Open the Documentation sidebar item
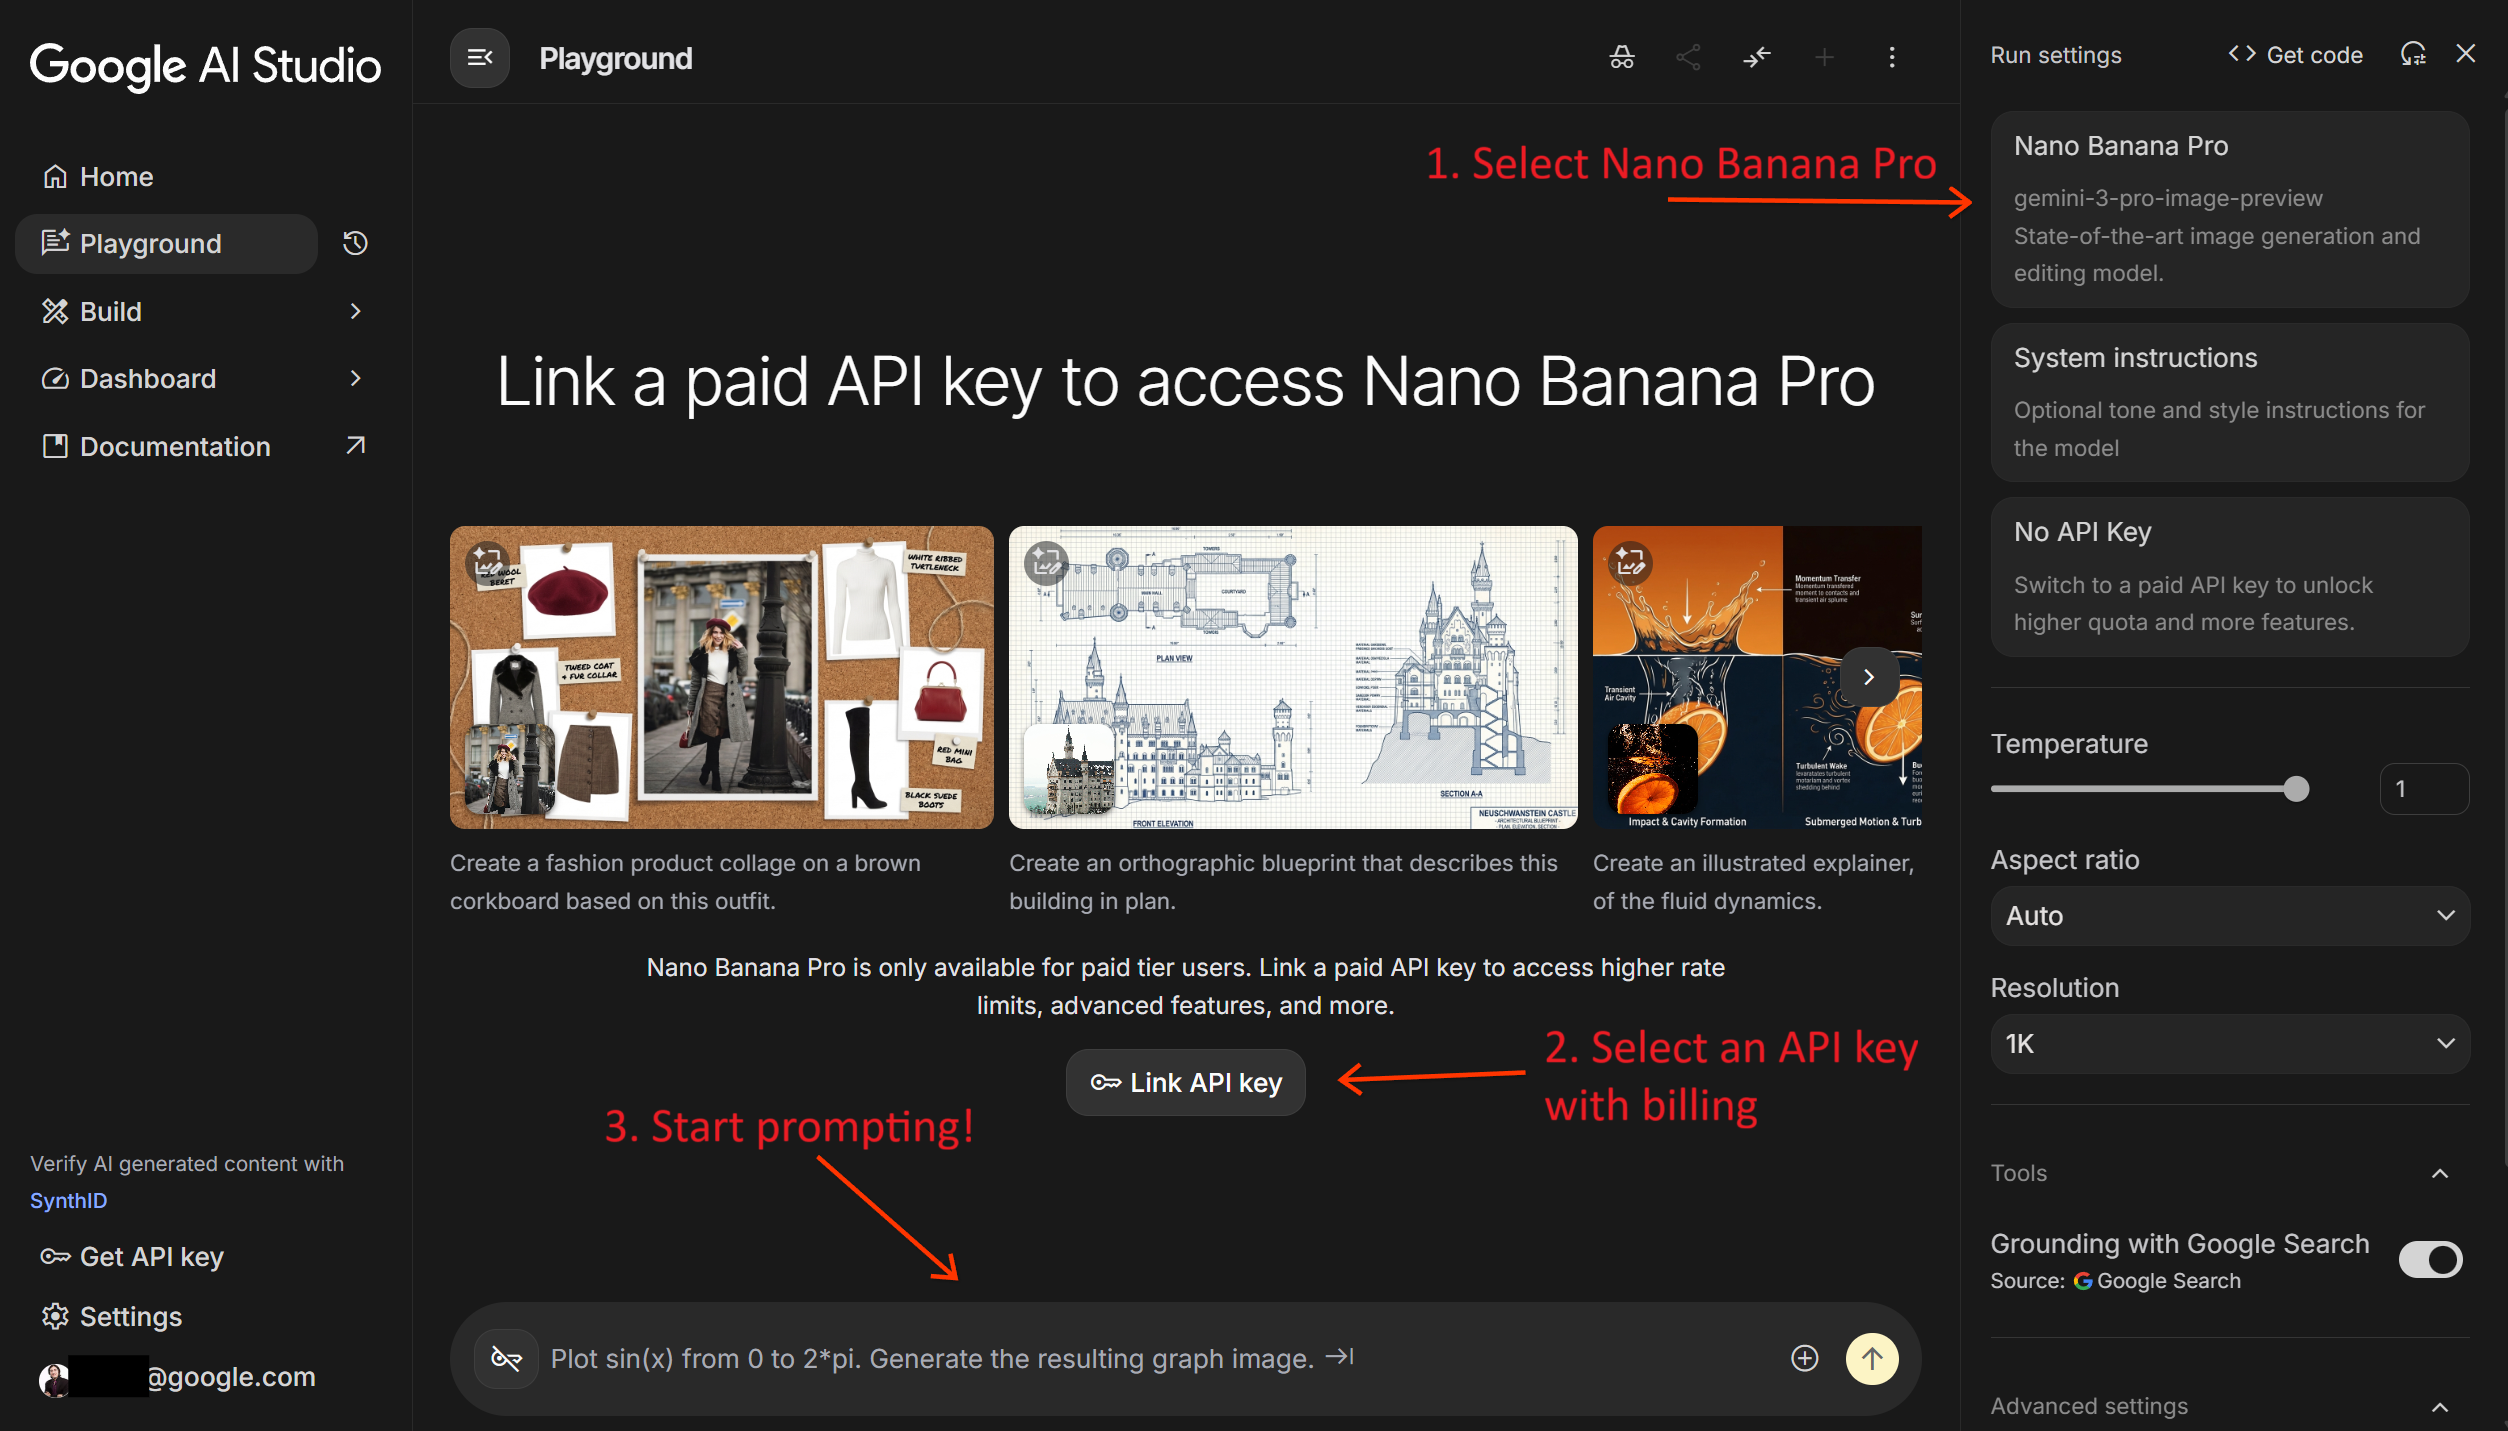The width and height of the screenshot is (2508, 1431). coord(174,446)
